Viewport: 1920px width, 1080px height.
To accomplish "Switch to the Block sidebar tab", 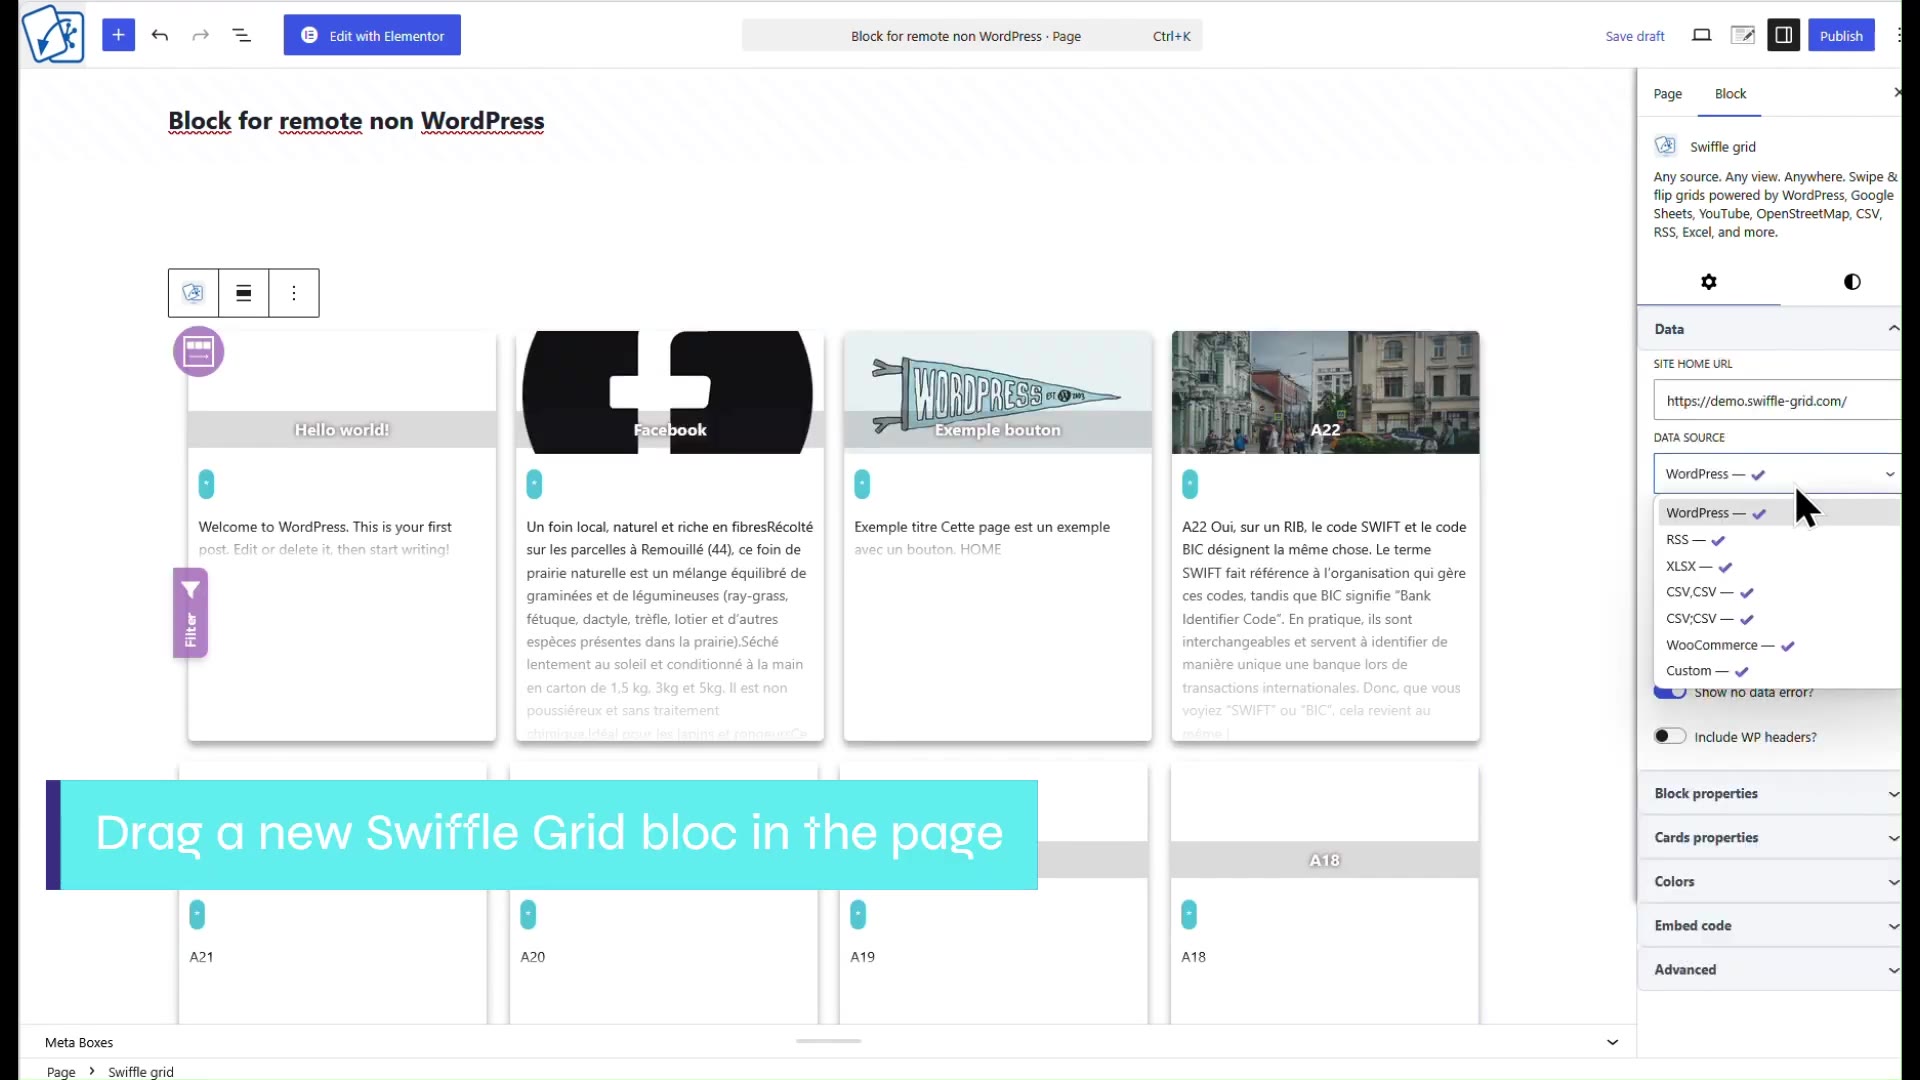I will (x=1730, y=94).
